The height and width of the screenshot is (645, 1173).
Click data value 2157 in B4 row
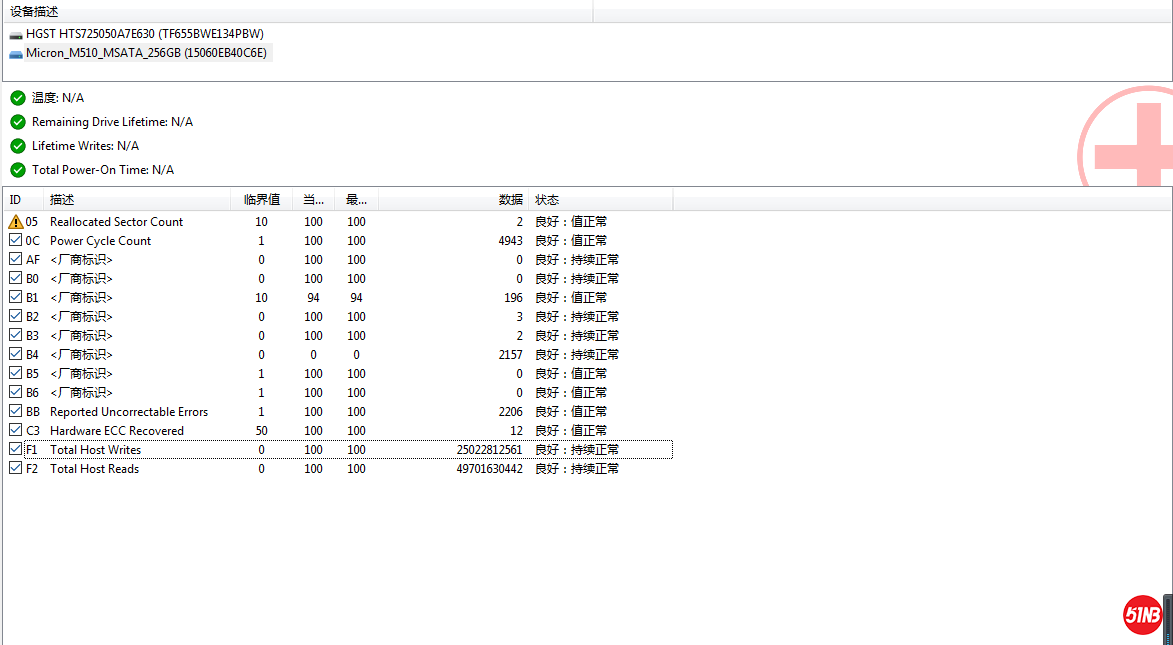511,355
